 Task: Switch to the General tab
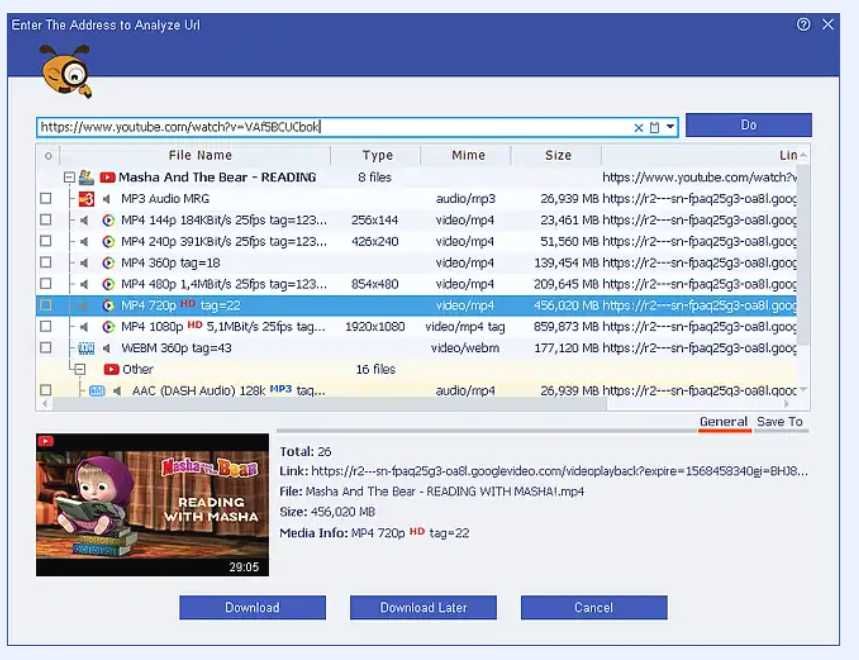pyautogui.click(x=723, y=422)
